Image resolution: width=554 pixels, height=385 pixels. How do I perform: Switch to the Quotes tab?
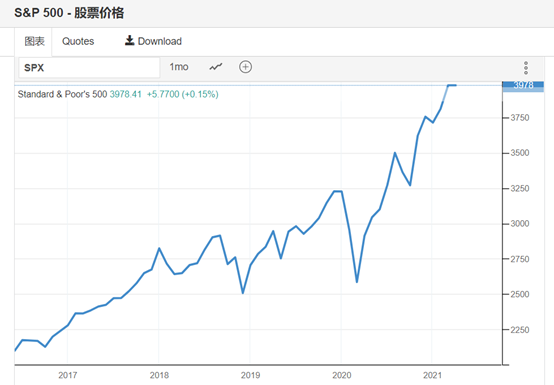click(78, 41)
